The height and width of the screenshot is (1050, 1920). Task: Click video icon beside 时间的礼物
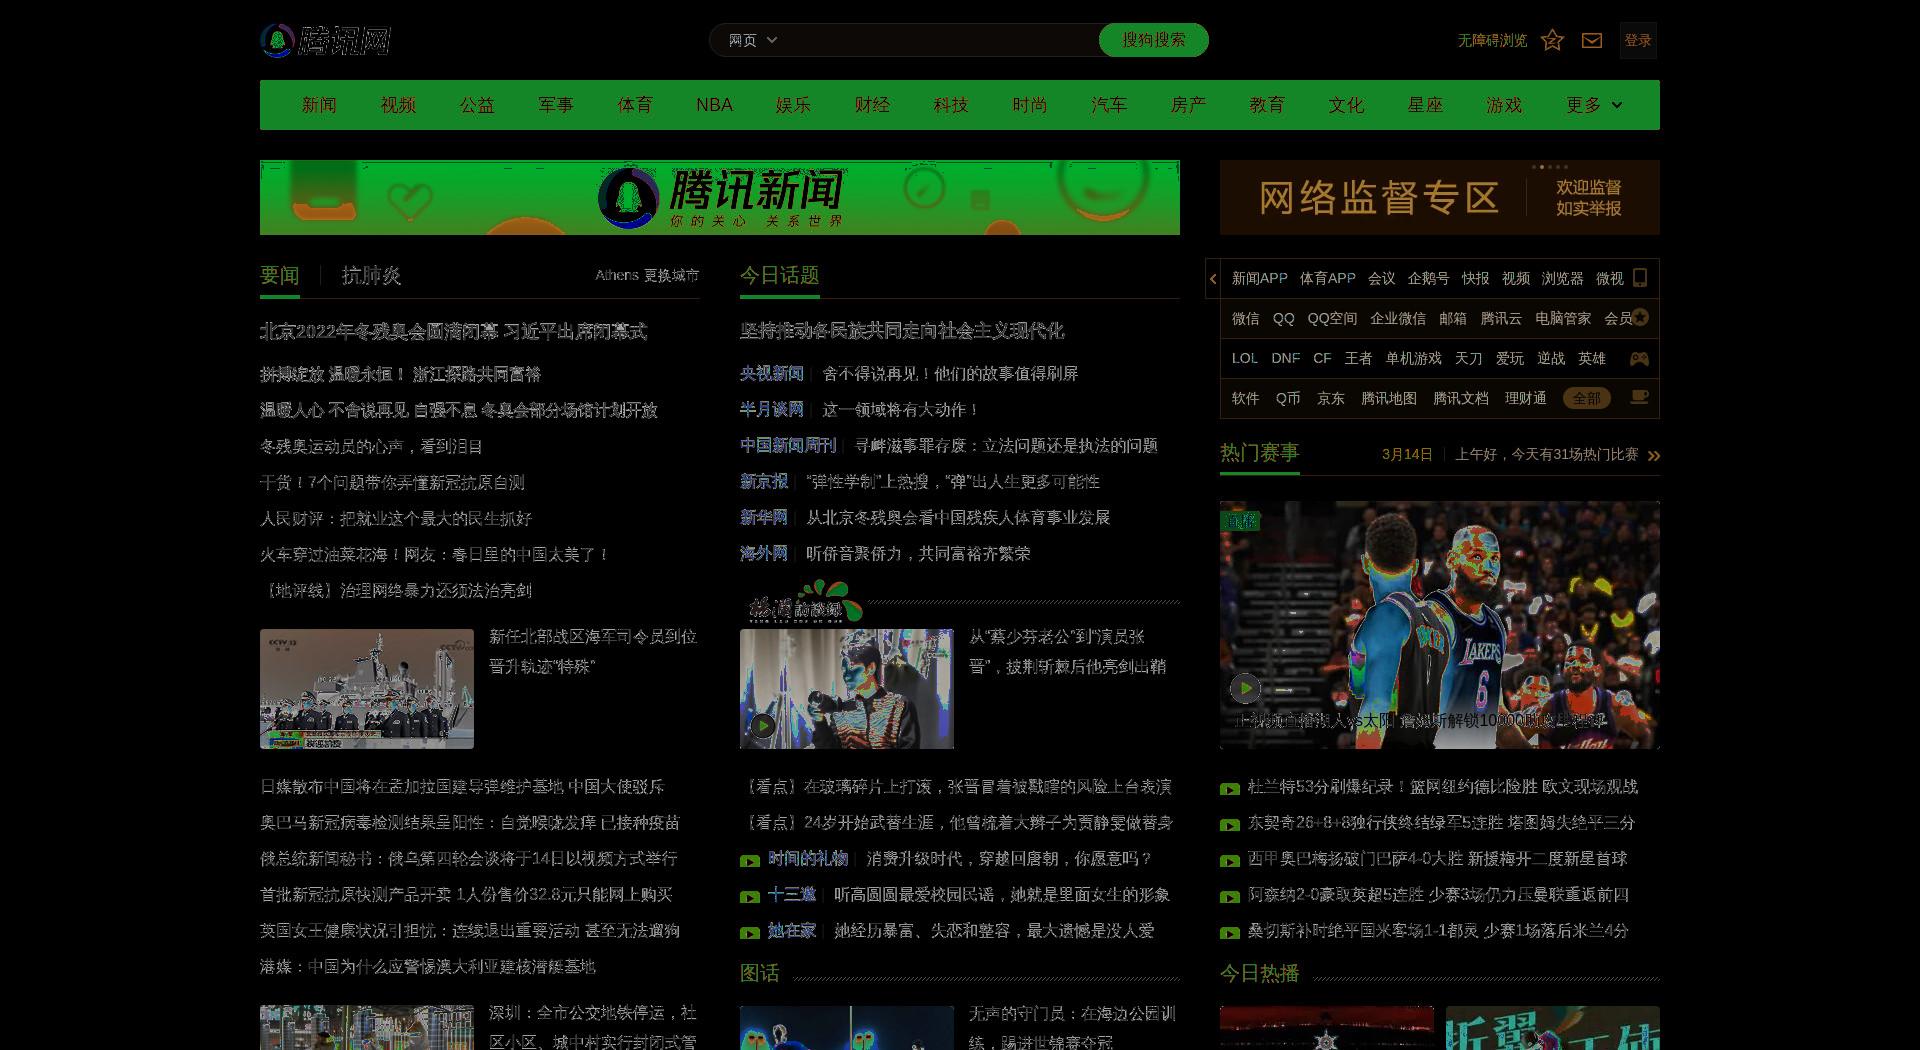coord(750,861)
